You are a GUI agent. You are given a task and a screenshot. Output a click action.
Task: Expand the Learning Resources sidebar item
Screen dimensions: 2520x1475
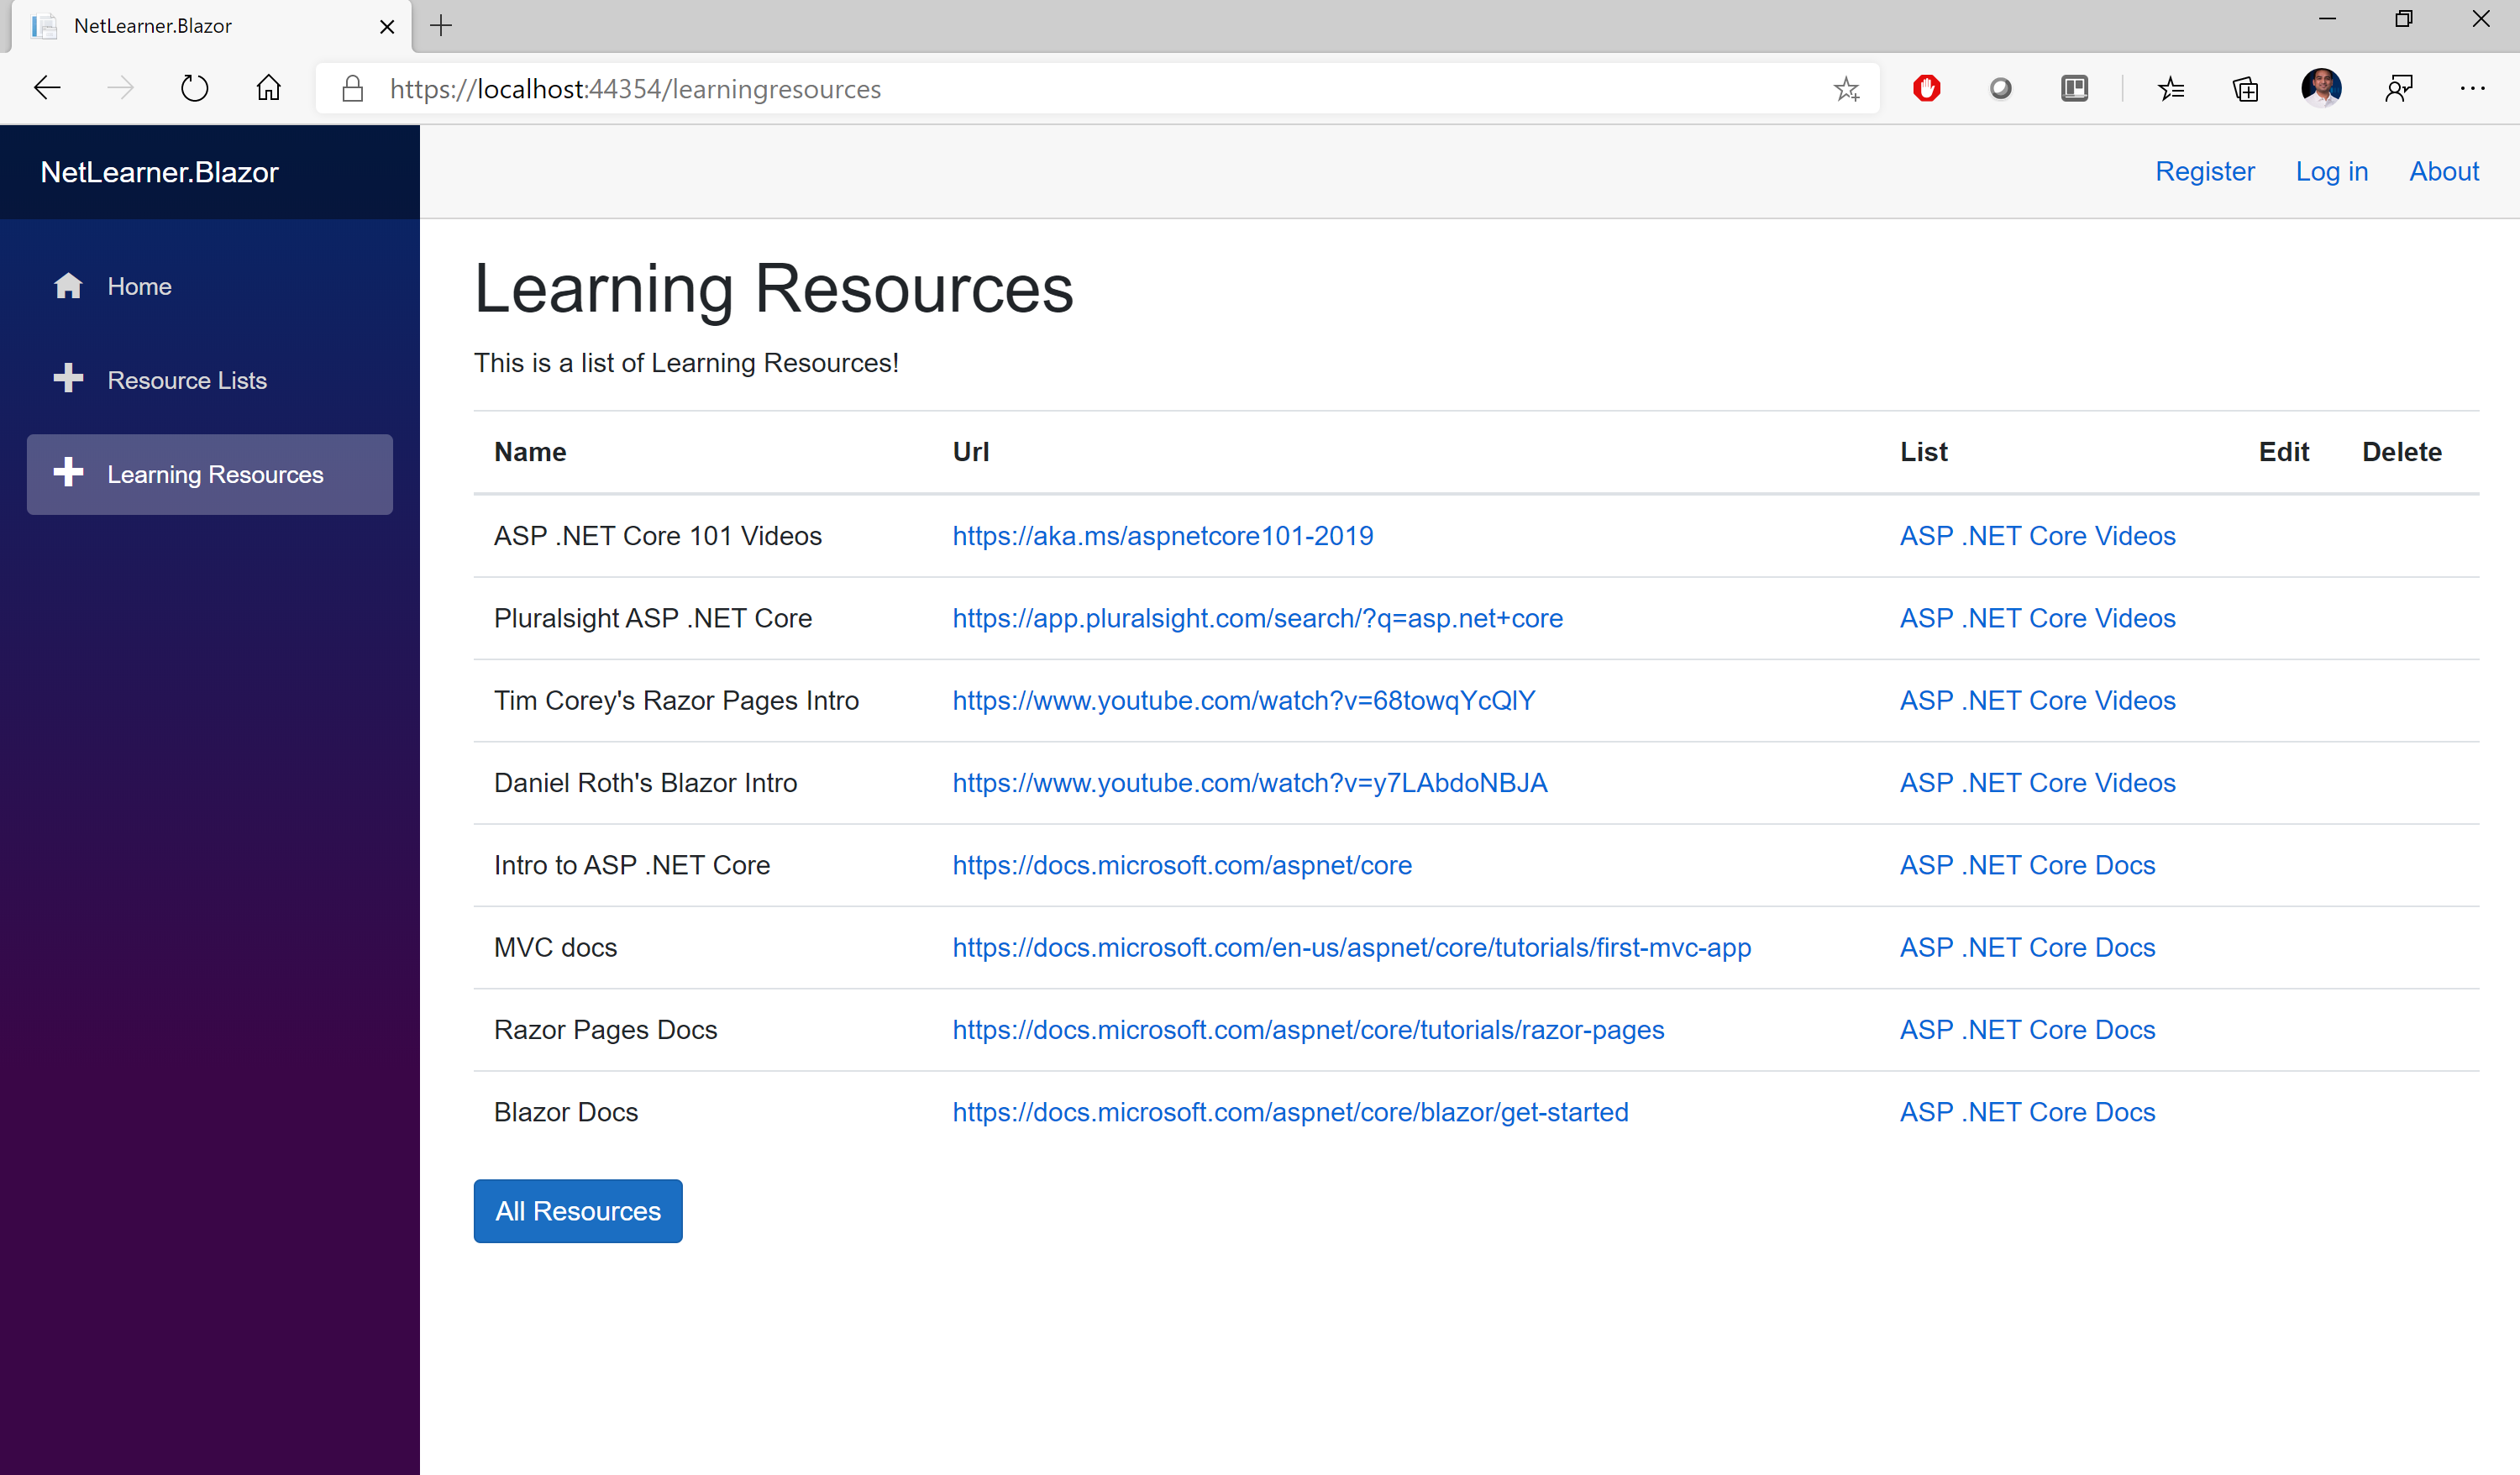coord(213,472)
